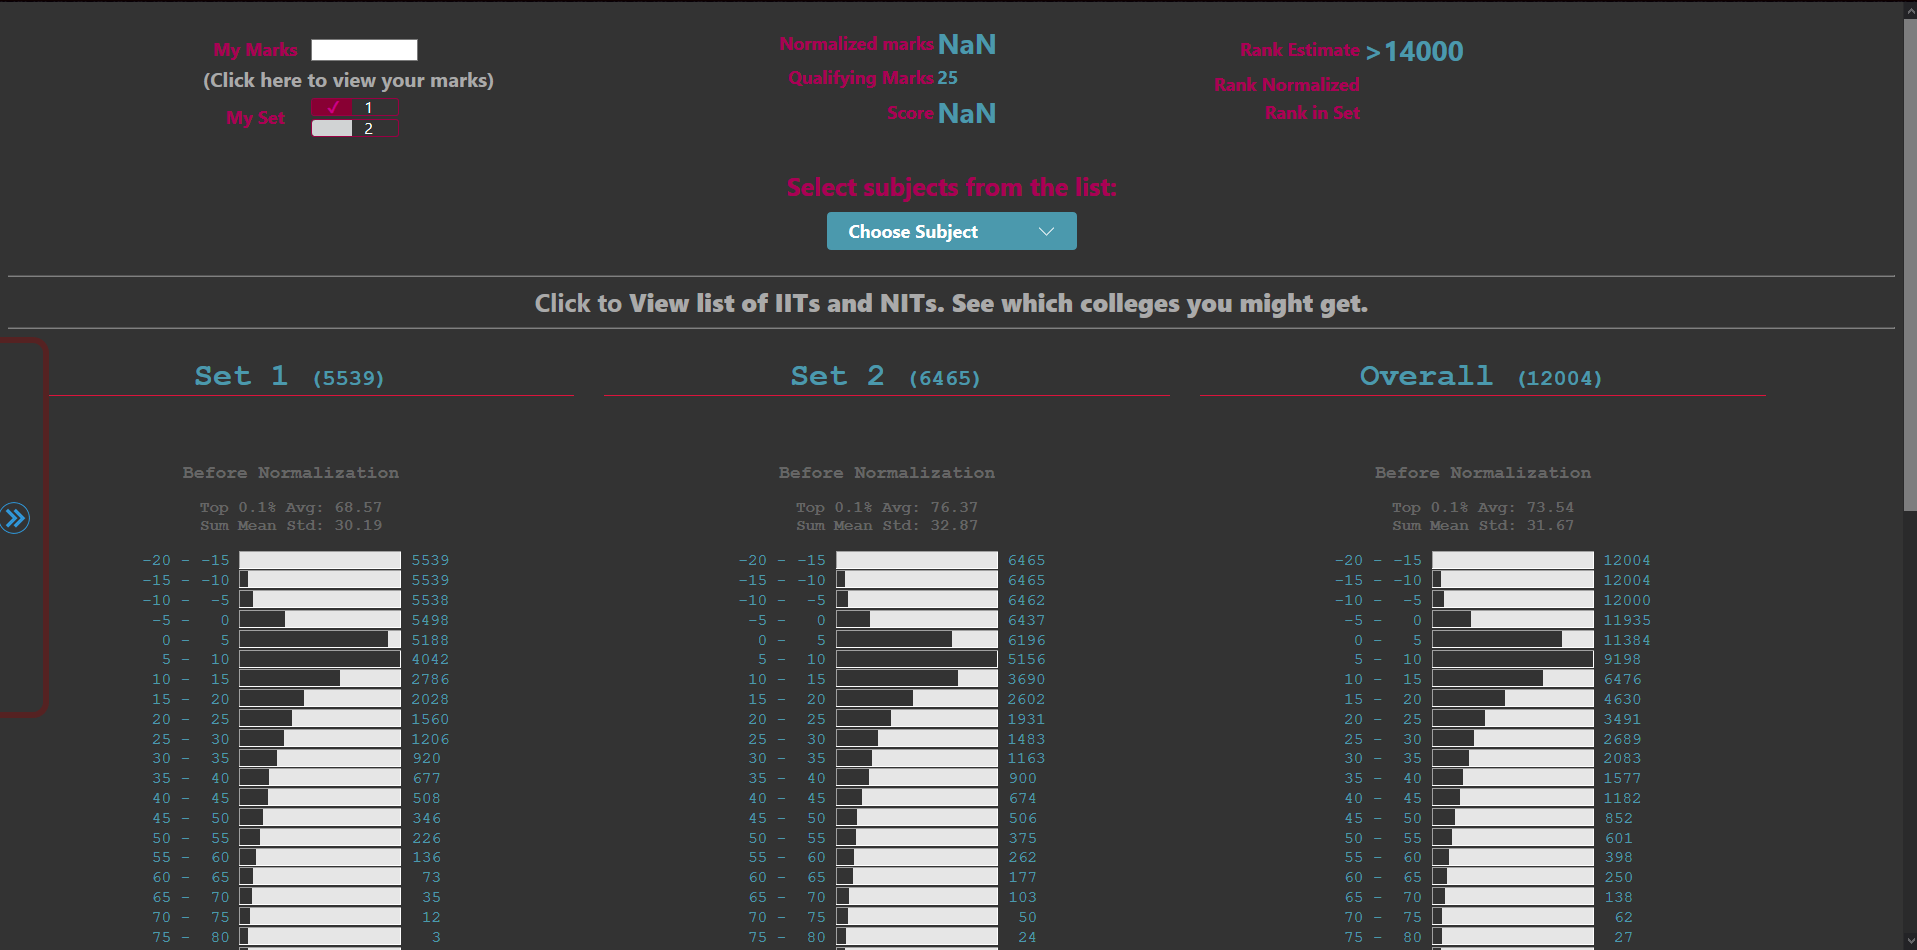Enable the Set 2 toggle under My Set
Screen dimensions: 1917x950
(x=333, y=128)
